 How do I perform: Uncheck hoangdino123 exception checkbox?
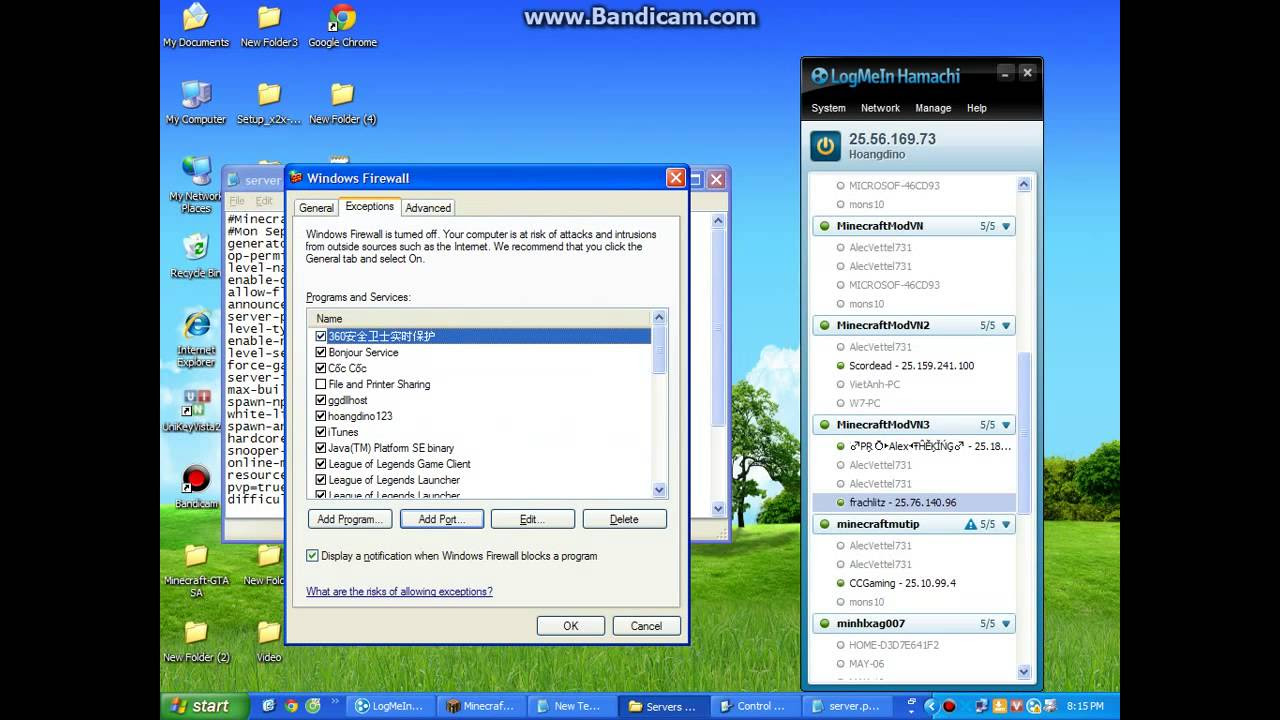(321, 416)
